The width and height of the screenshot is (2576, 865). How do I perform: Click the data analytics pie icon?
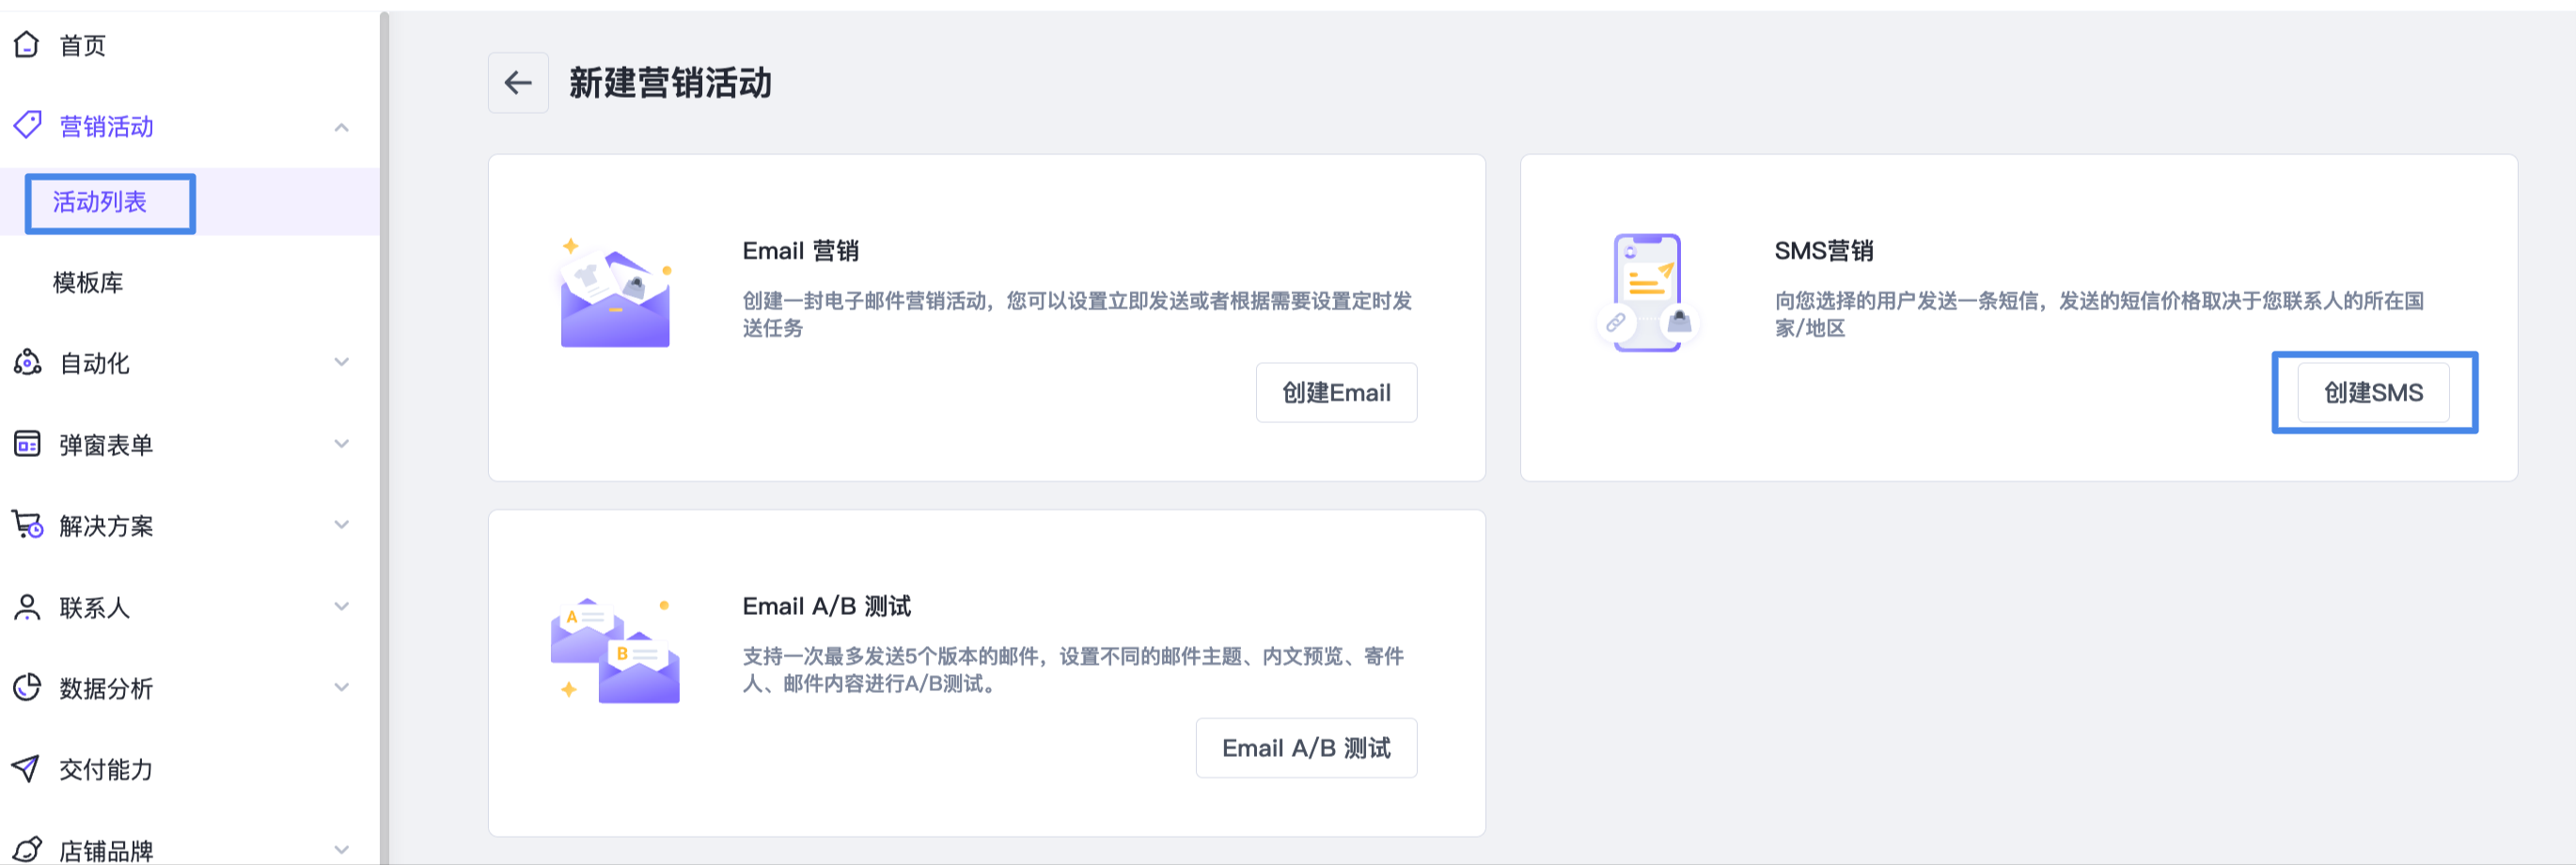pos(27,688)
